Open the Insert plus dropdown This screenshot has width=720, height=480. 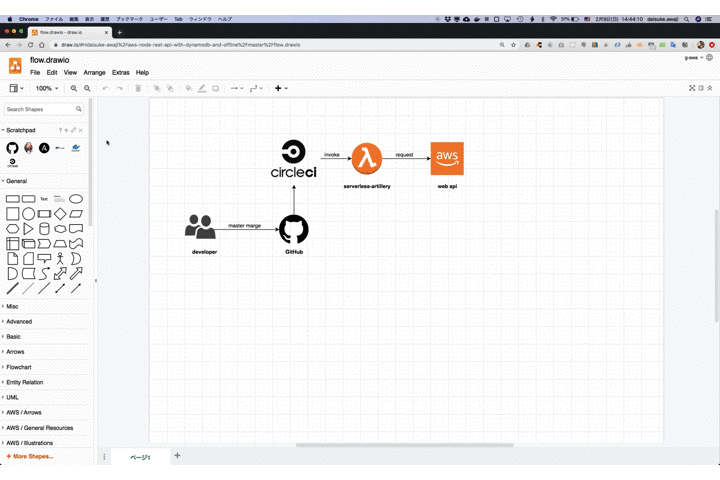tap(281, 88)
